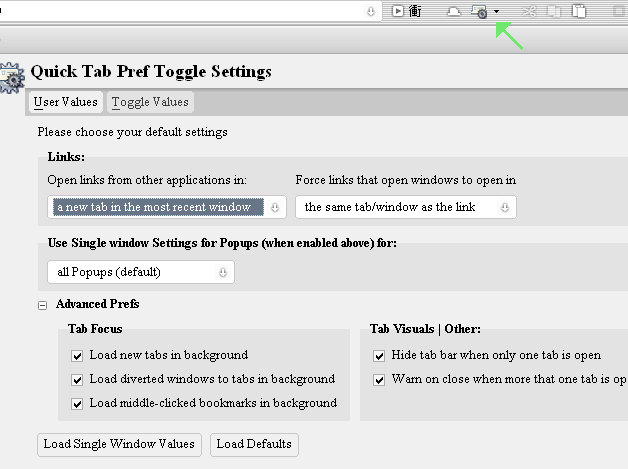Open the 'a new tab in the most recent window' dropdown
Screen dimensions: 628x469
(167, 207)
